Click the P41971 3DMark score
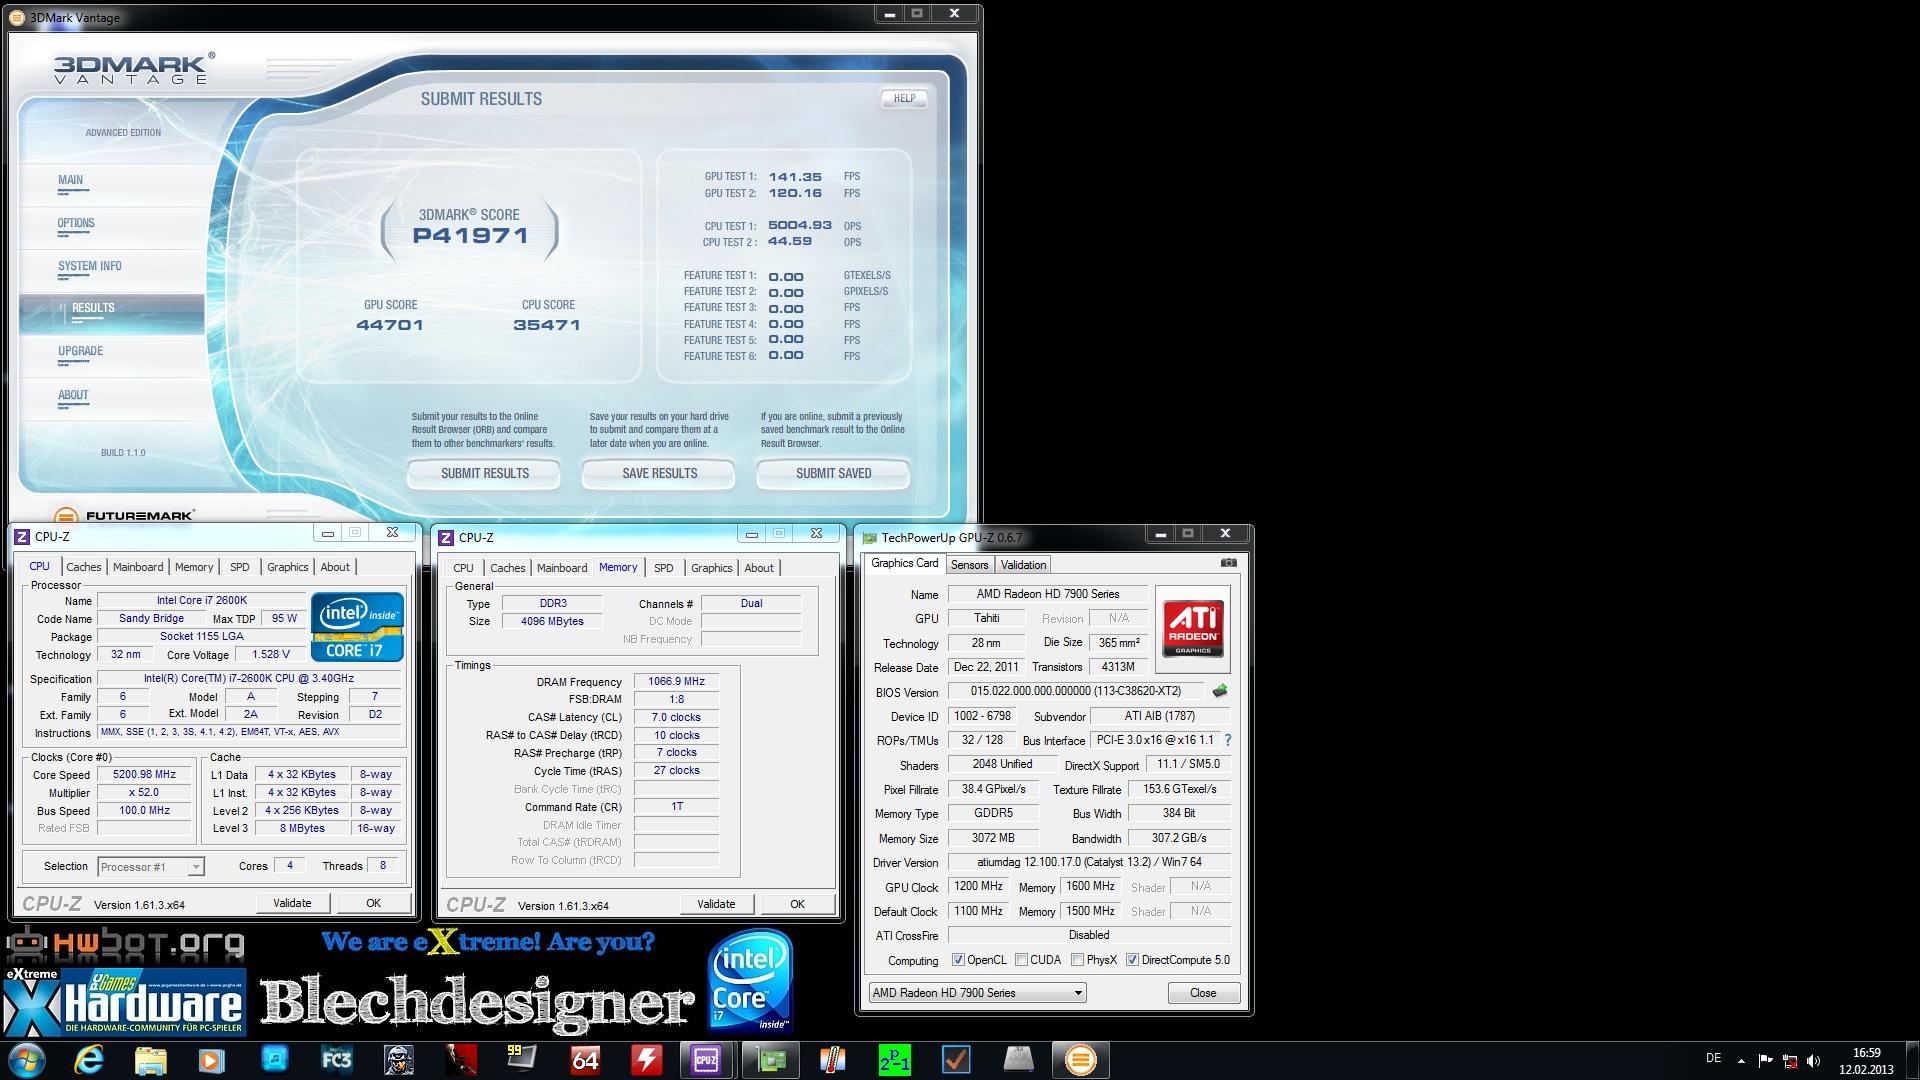 coord(470,236)
